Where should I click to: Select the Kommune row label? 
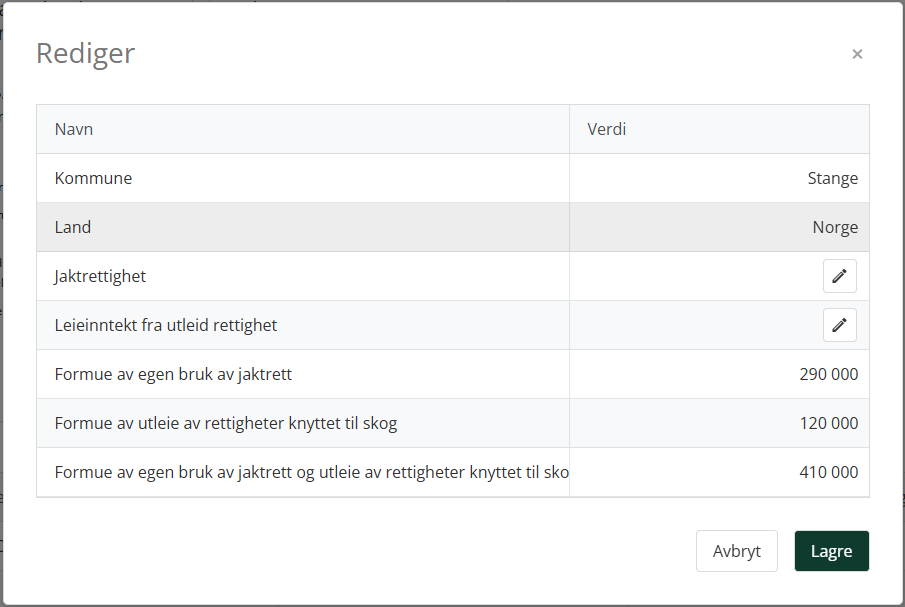(x=94, y=178)
